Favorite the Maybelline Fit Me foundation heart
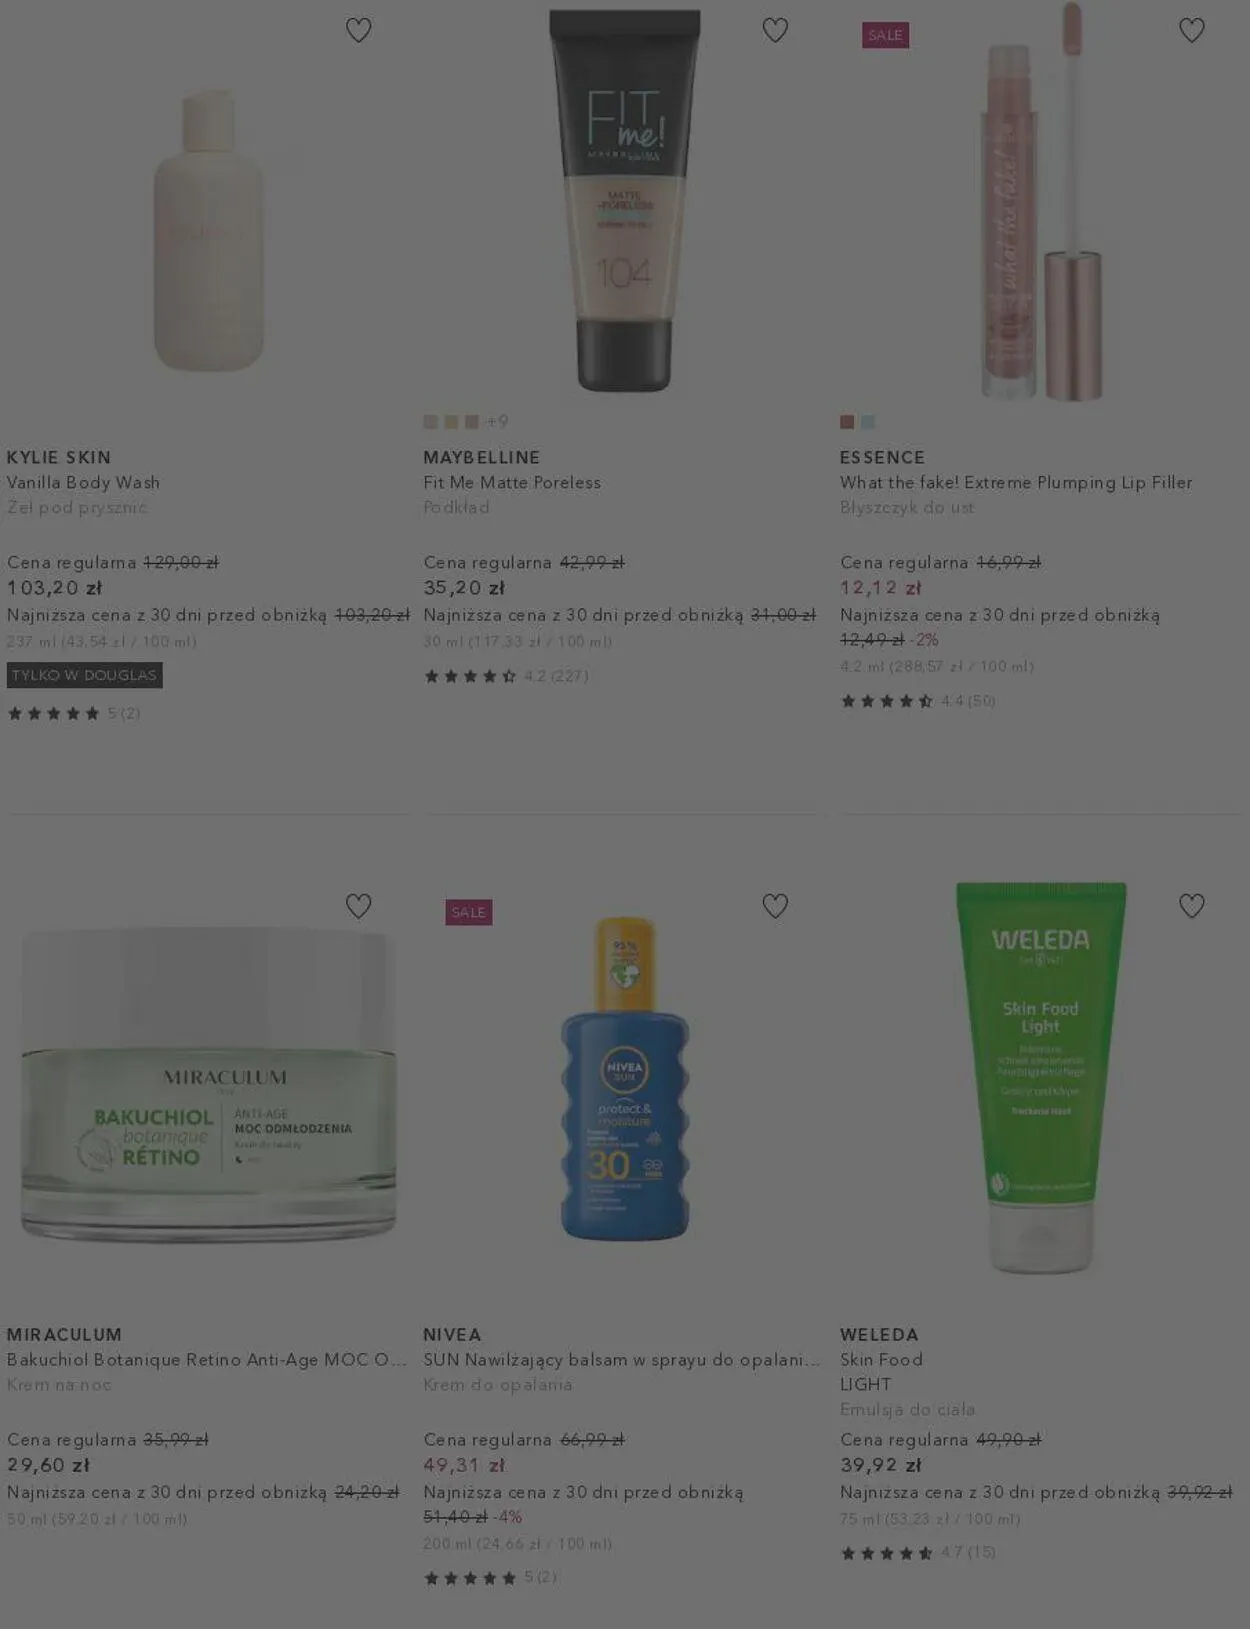Screen dimensions: 1250x1629 [775, 30]
